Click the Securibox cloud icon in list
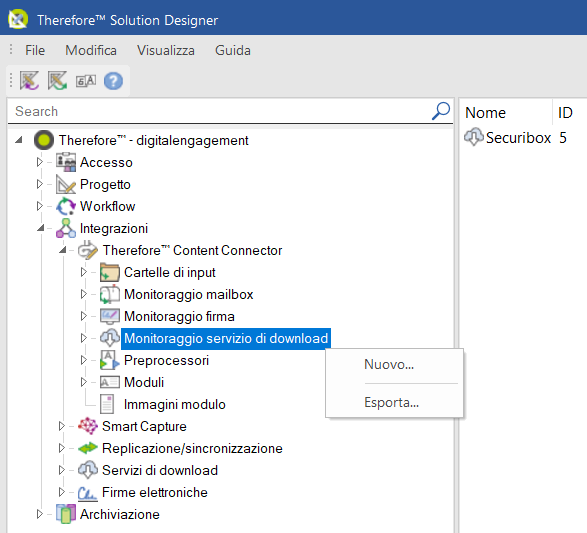This screenshot has height=533, width=587. (474, 137)
